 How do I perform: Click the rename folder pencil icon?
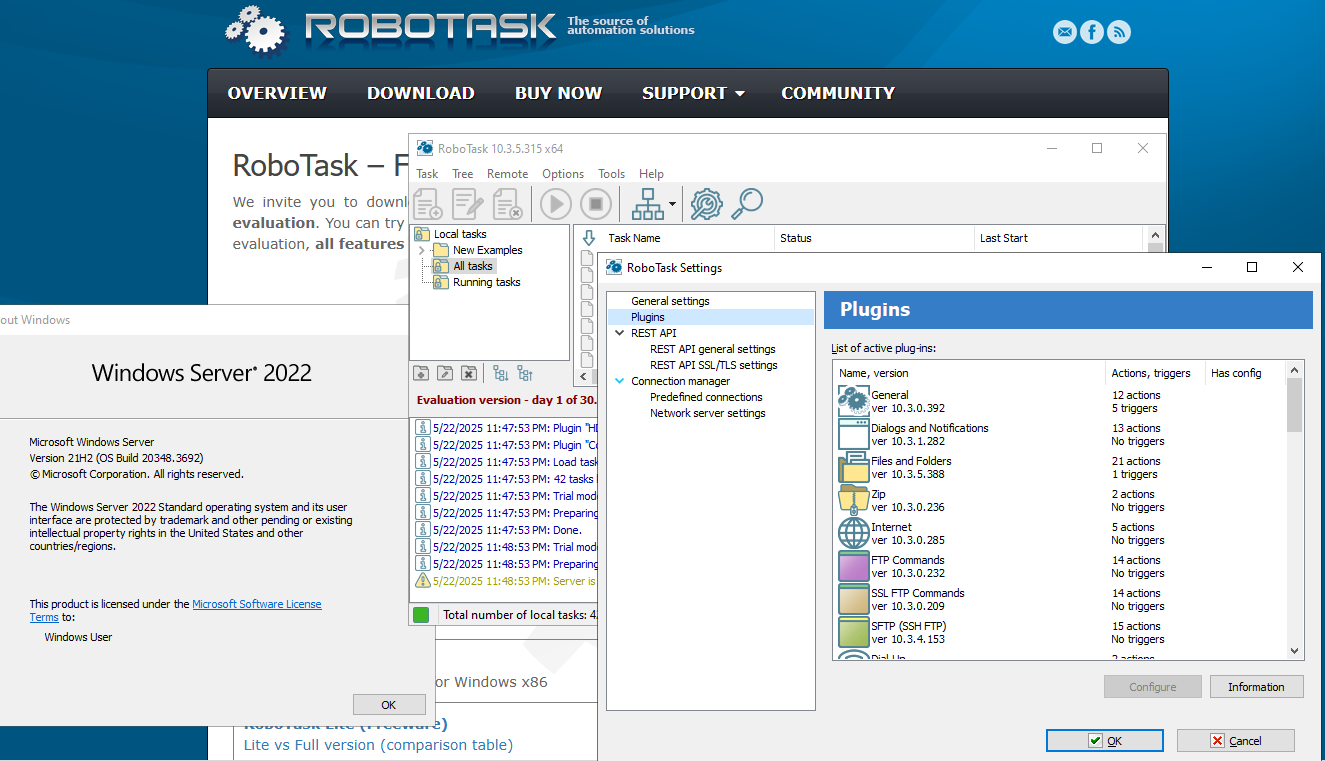pos(445,372)
